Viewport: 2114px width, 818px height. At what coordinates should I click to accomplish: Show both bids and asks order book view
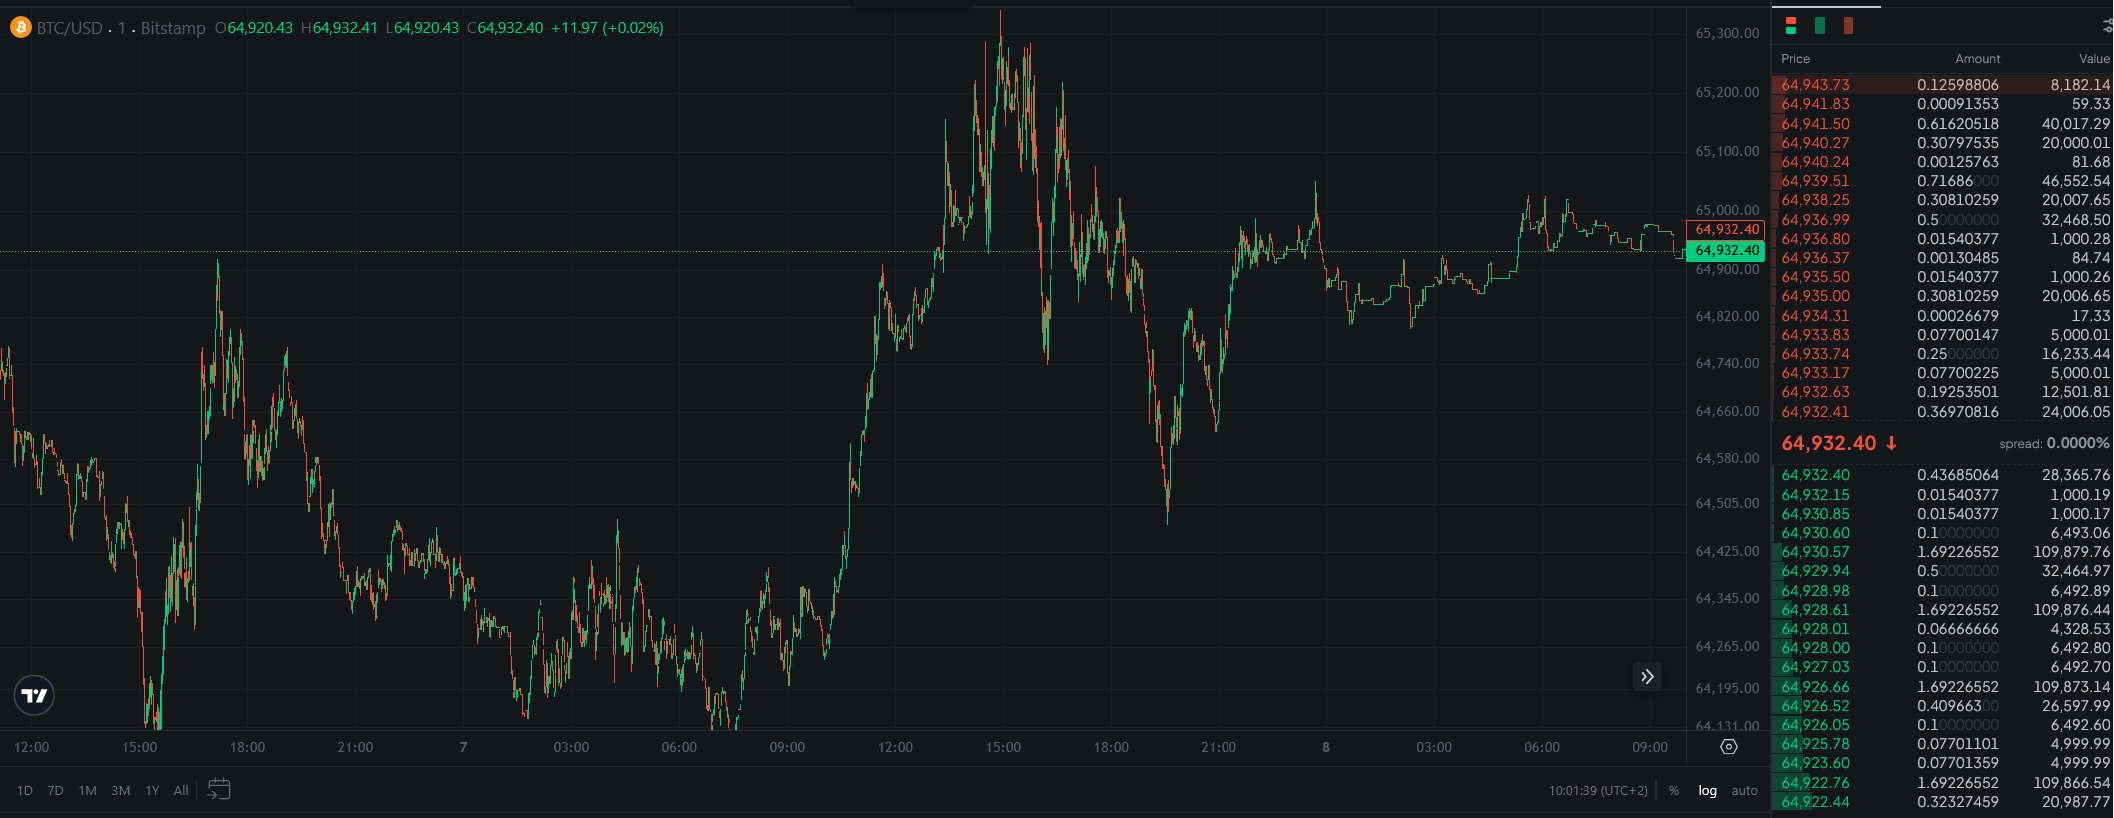pos(1791,26)
